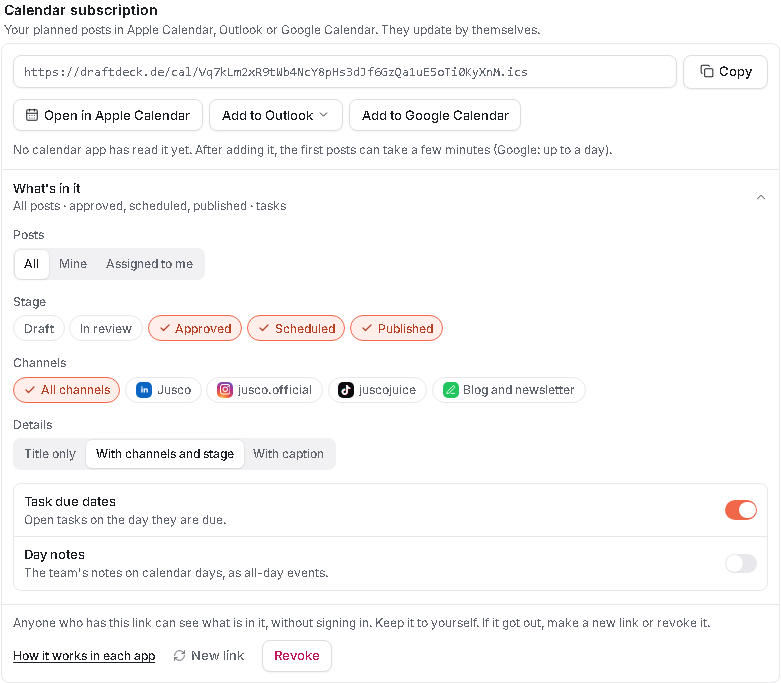Screen dimensions: 781x683
Task: Click the LinkedIn icon on Jusco chip
Action: tap(144, 390)
